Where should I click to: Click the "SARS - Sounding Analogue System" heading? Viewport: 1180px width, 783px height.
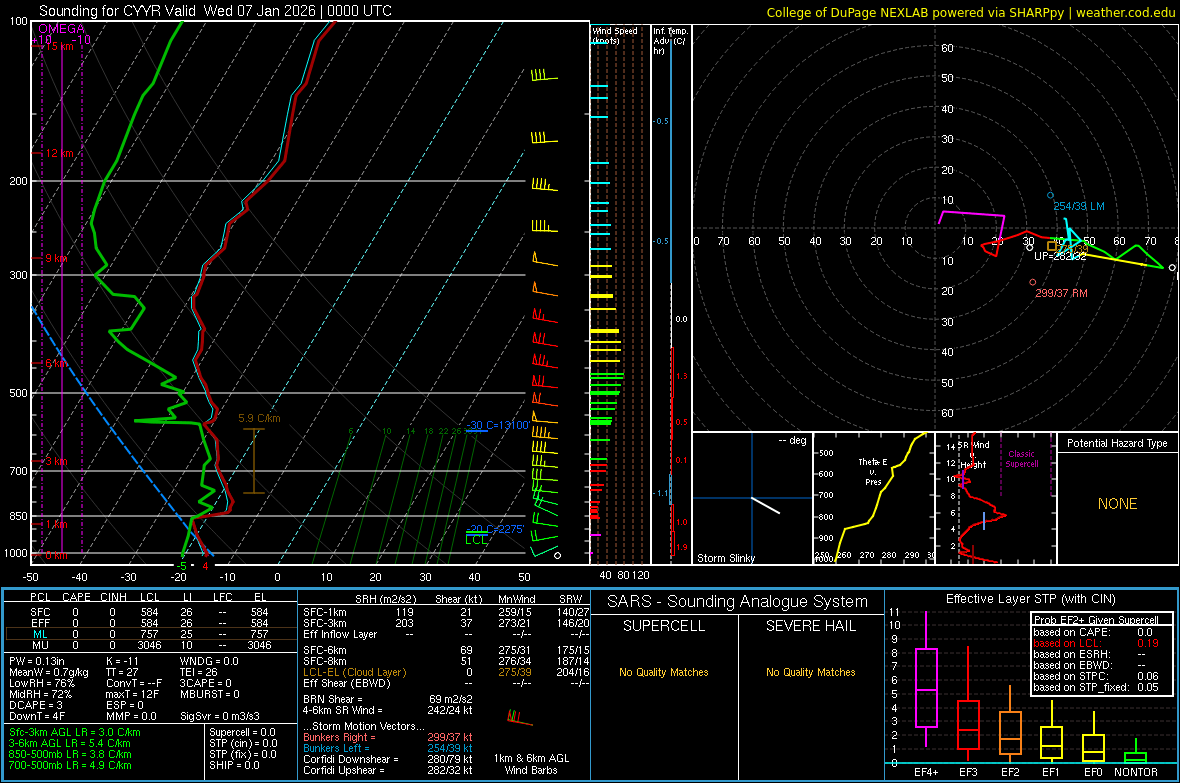(x=738, y=602)
